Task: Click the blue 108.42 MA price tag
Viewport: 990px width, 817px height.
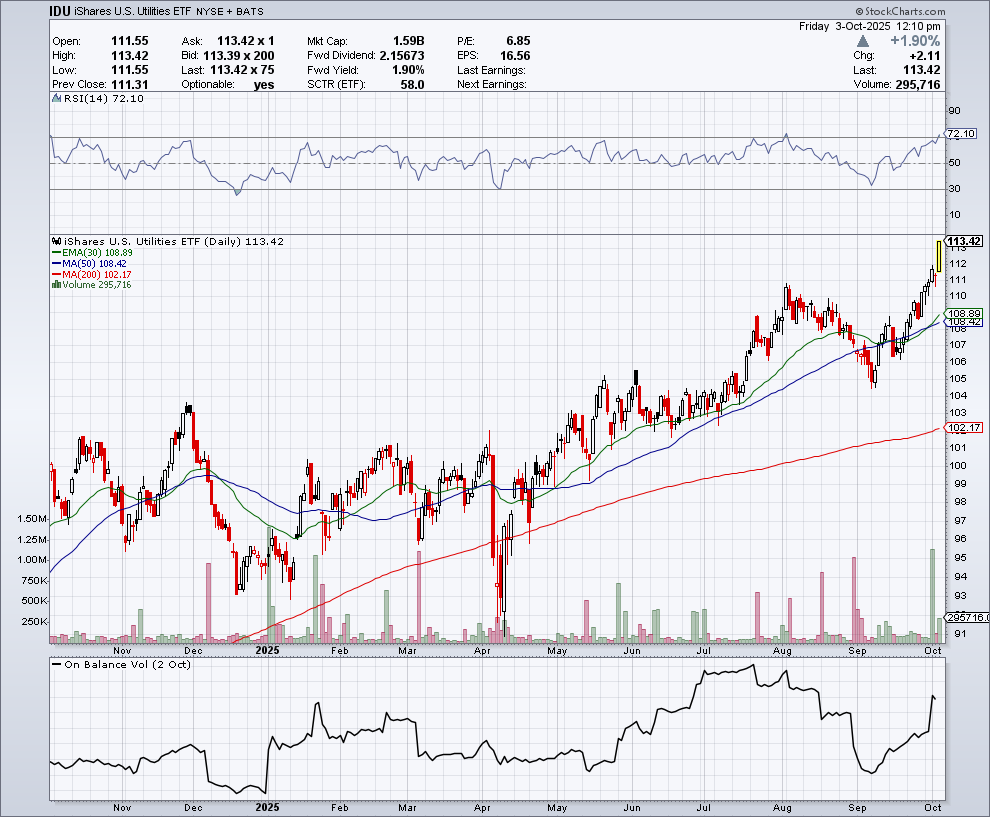Action: coord(963,322)
